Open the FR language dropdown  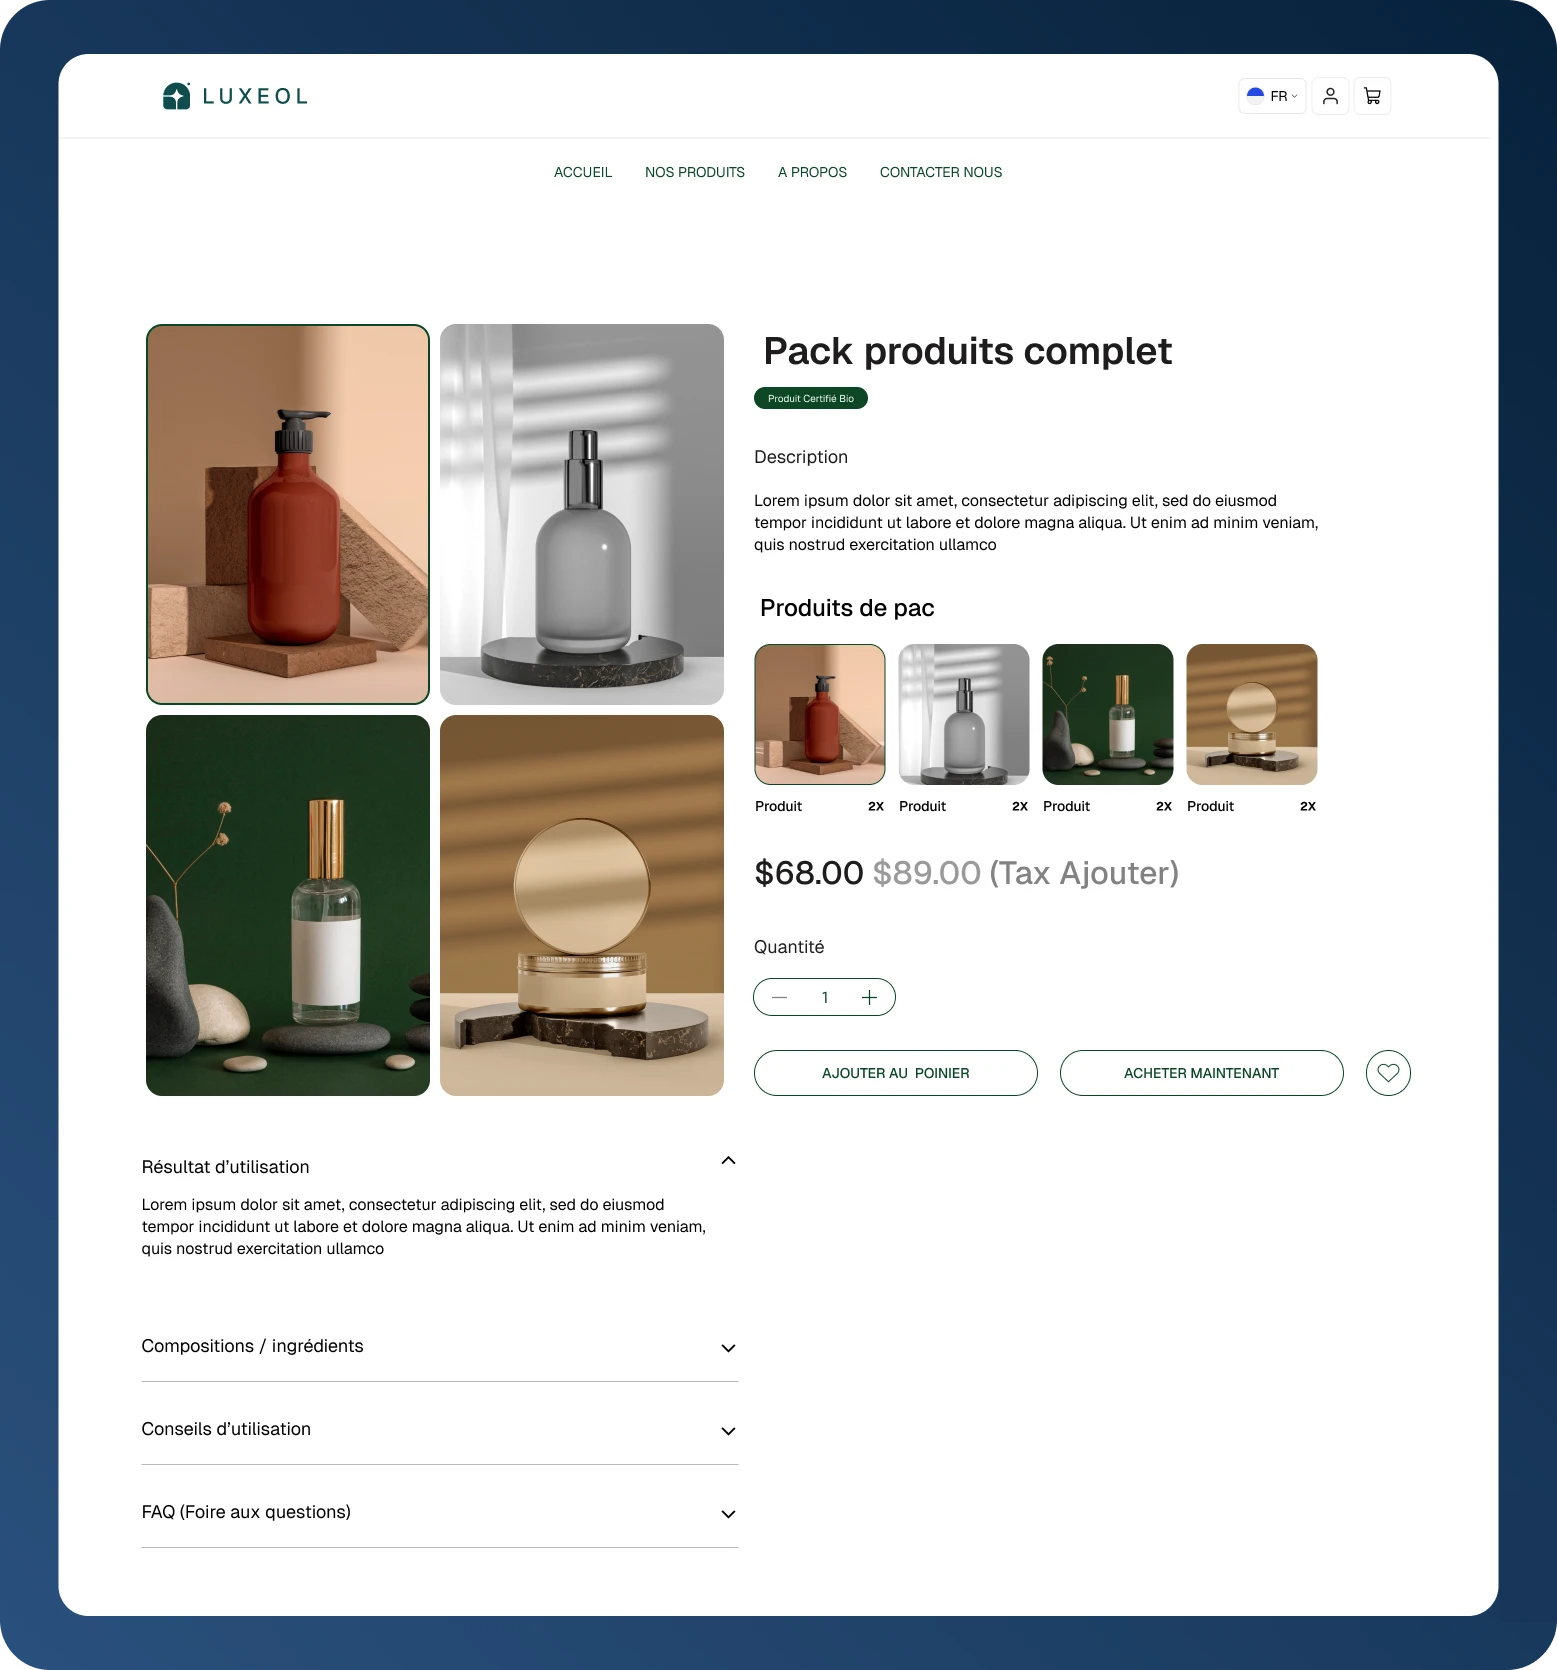coord(1272,96)
